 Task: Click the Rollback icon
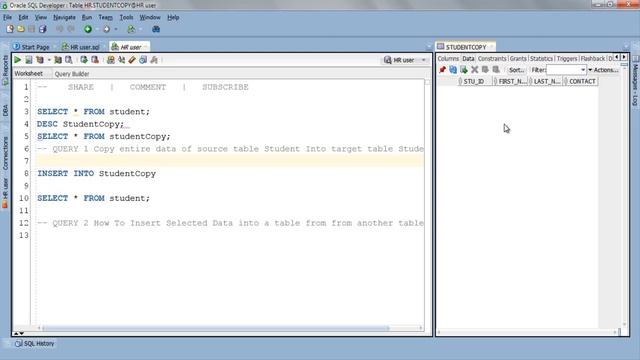[95, 60]
